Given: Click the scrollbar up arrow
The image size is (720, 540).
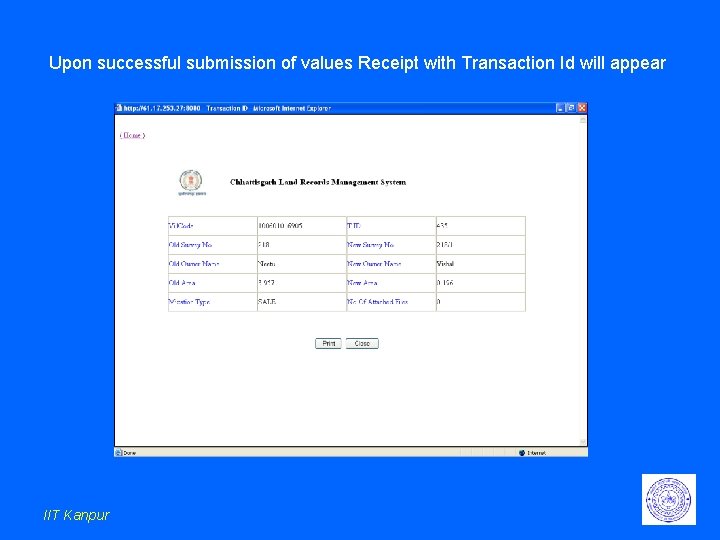Looking at the screenshot, I should click(583, 120).
